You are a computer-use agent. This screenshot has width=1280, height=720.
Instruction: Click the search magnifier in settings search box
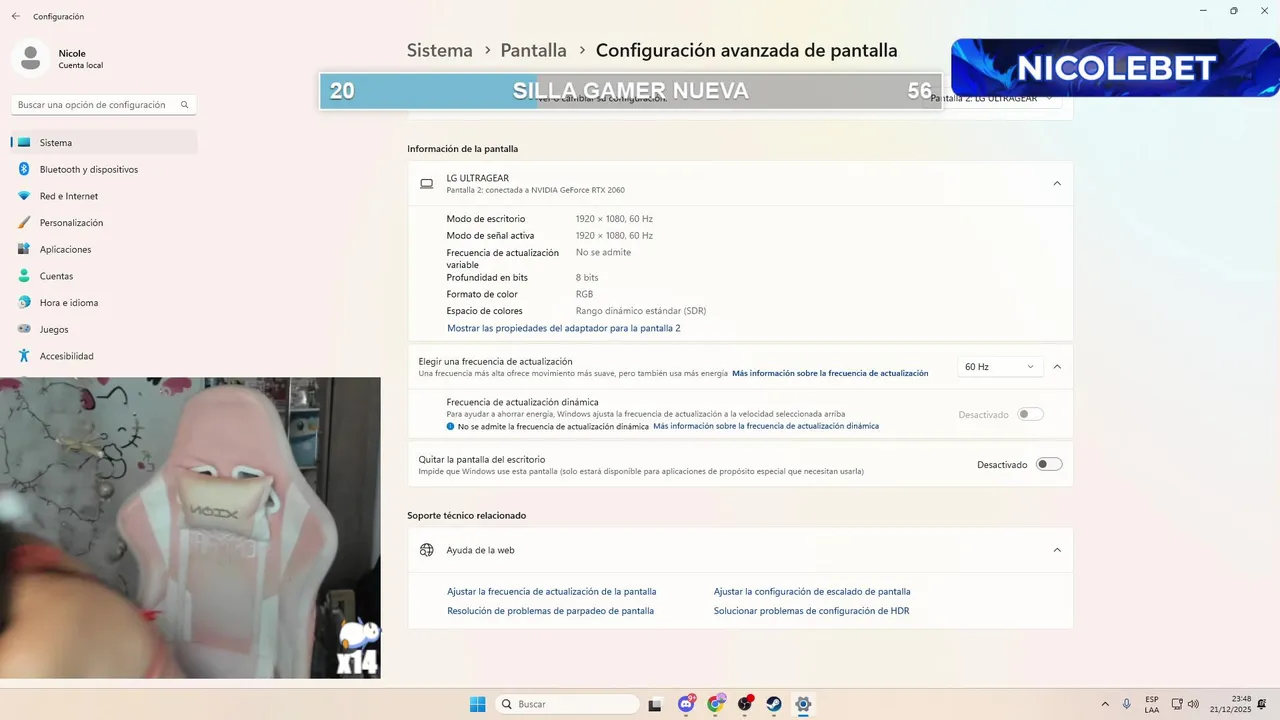[x=185, y=104]
